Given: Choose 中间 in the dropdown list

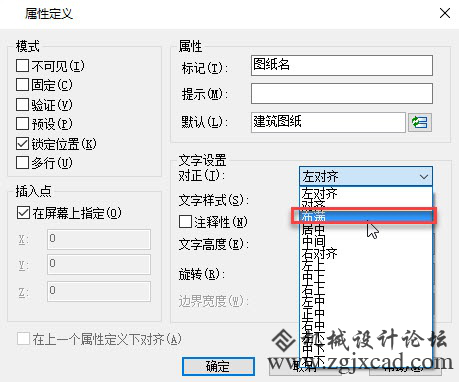Looking at the screenshot, I should [x=366, y=241].
